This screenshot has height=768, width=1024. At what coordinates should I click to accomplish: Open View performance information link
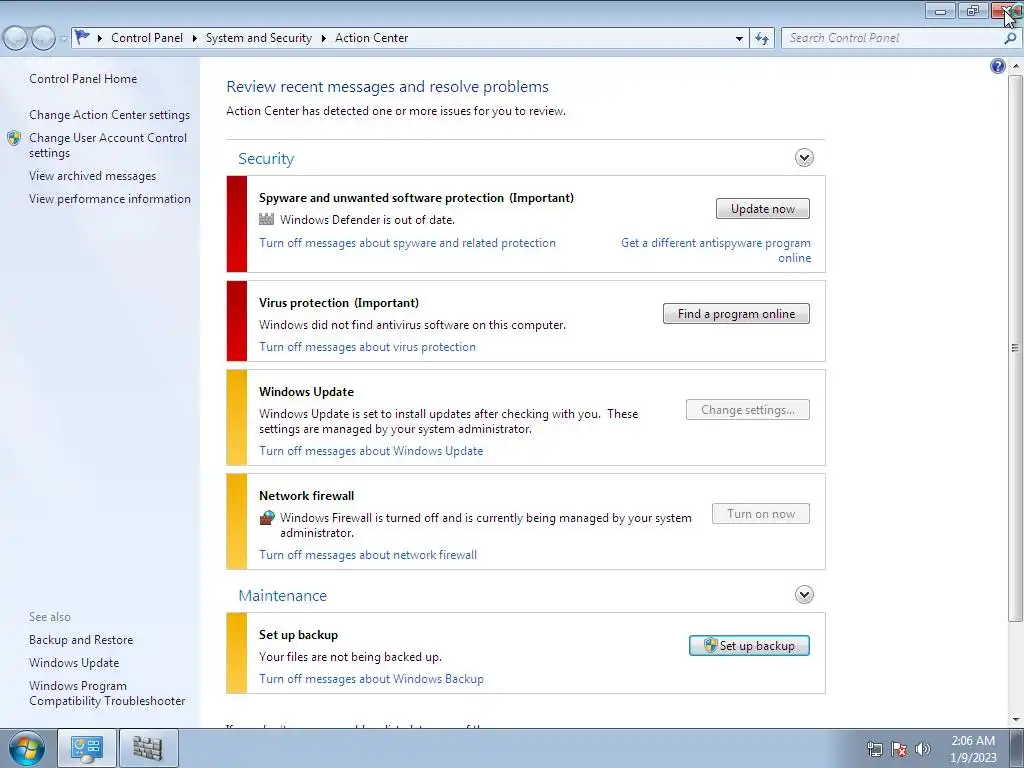110,199
